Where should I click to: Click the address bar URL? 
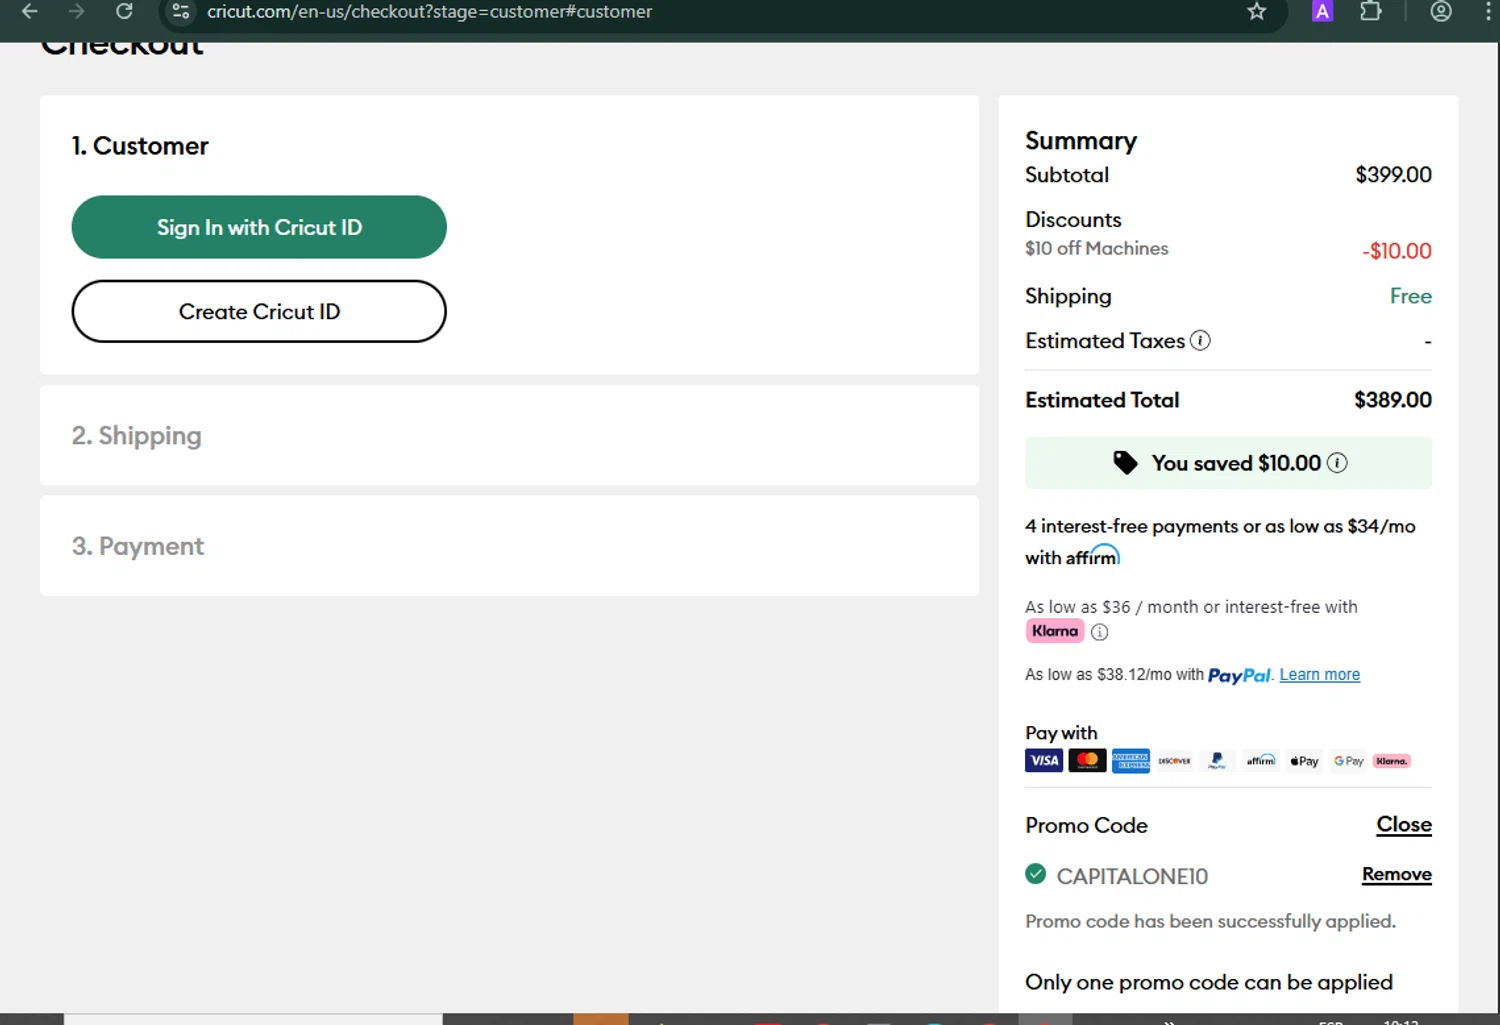point(430,11)
